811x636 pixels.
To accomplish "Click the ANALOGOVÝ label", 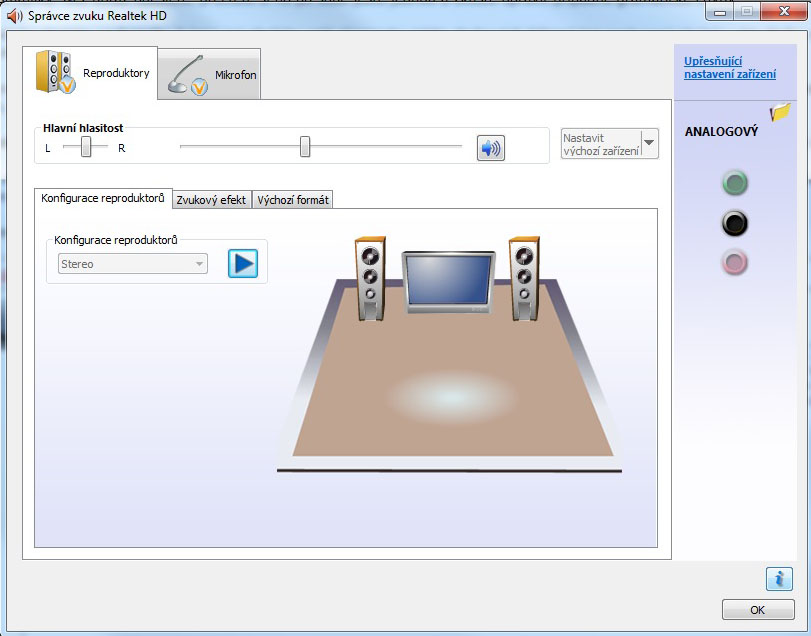I will 721,131.
